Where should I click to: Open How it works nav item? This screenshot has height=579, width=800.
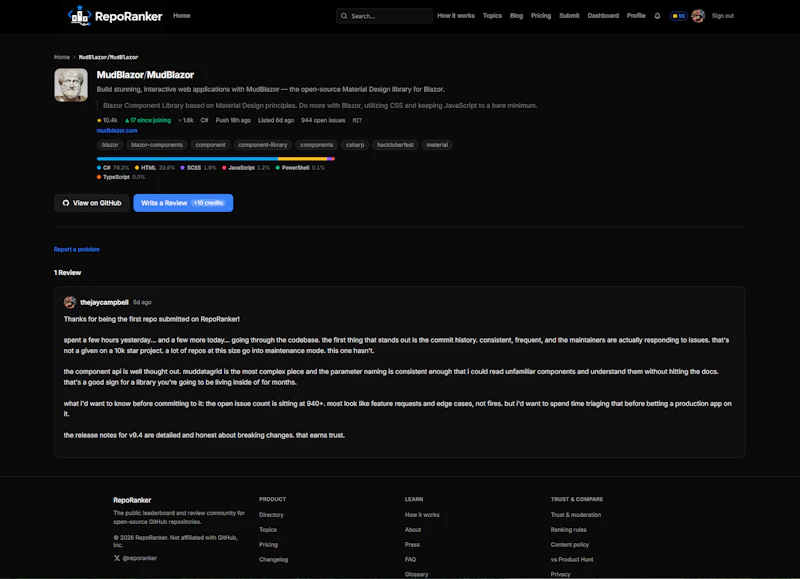point(456,16)
